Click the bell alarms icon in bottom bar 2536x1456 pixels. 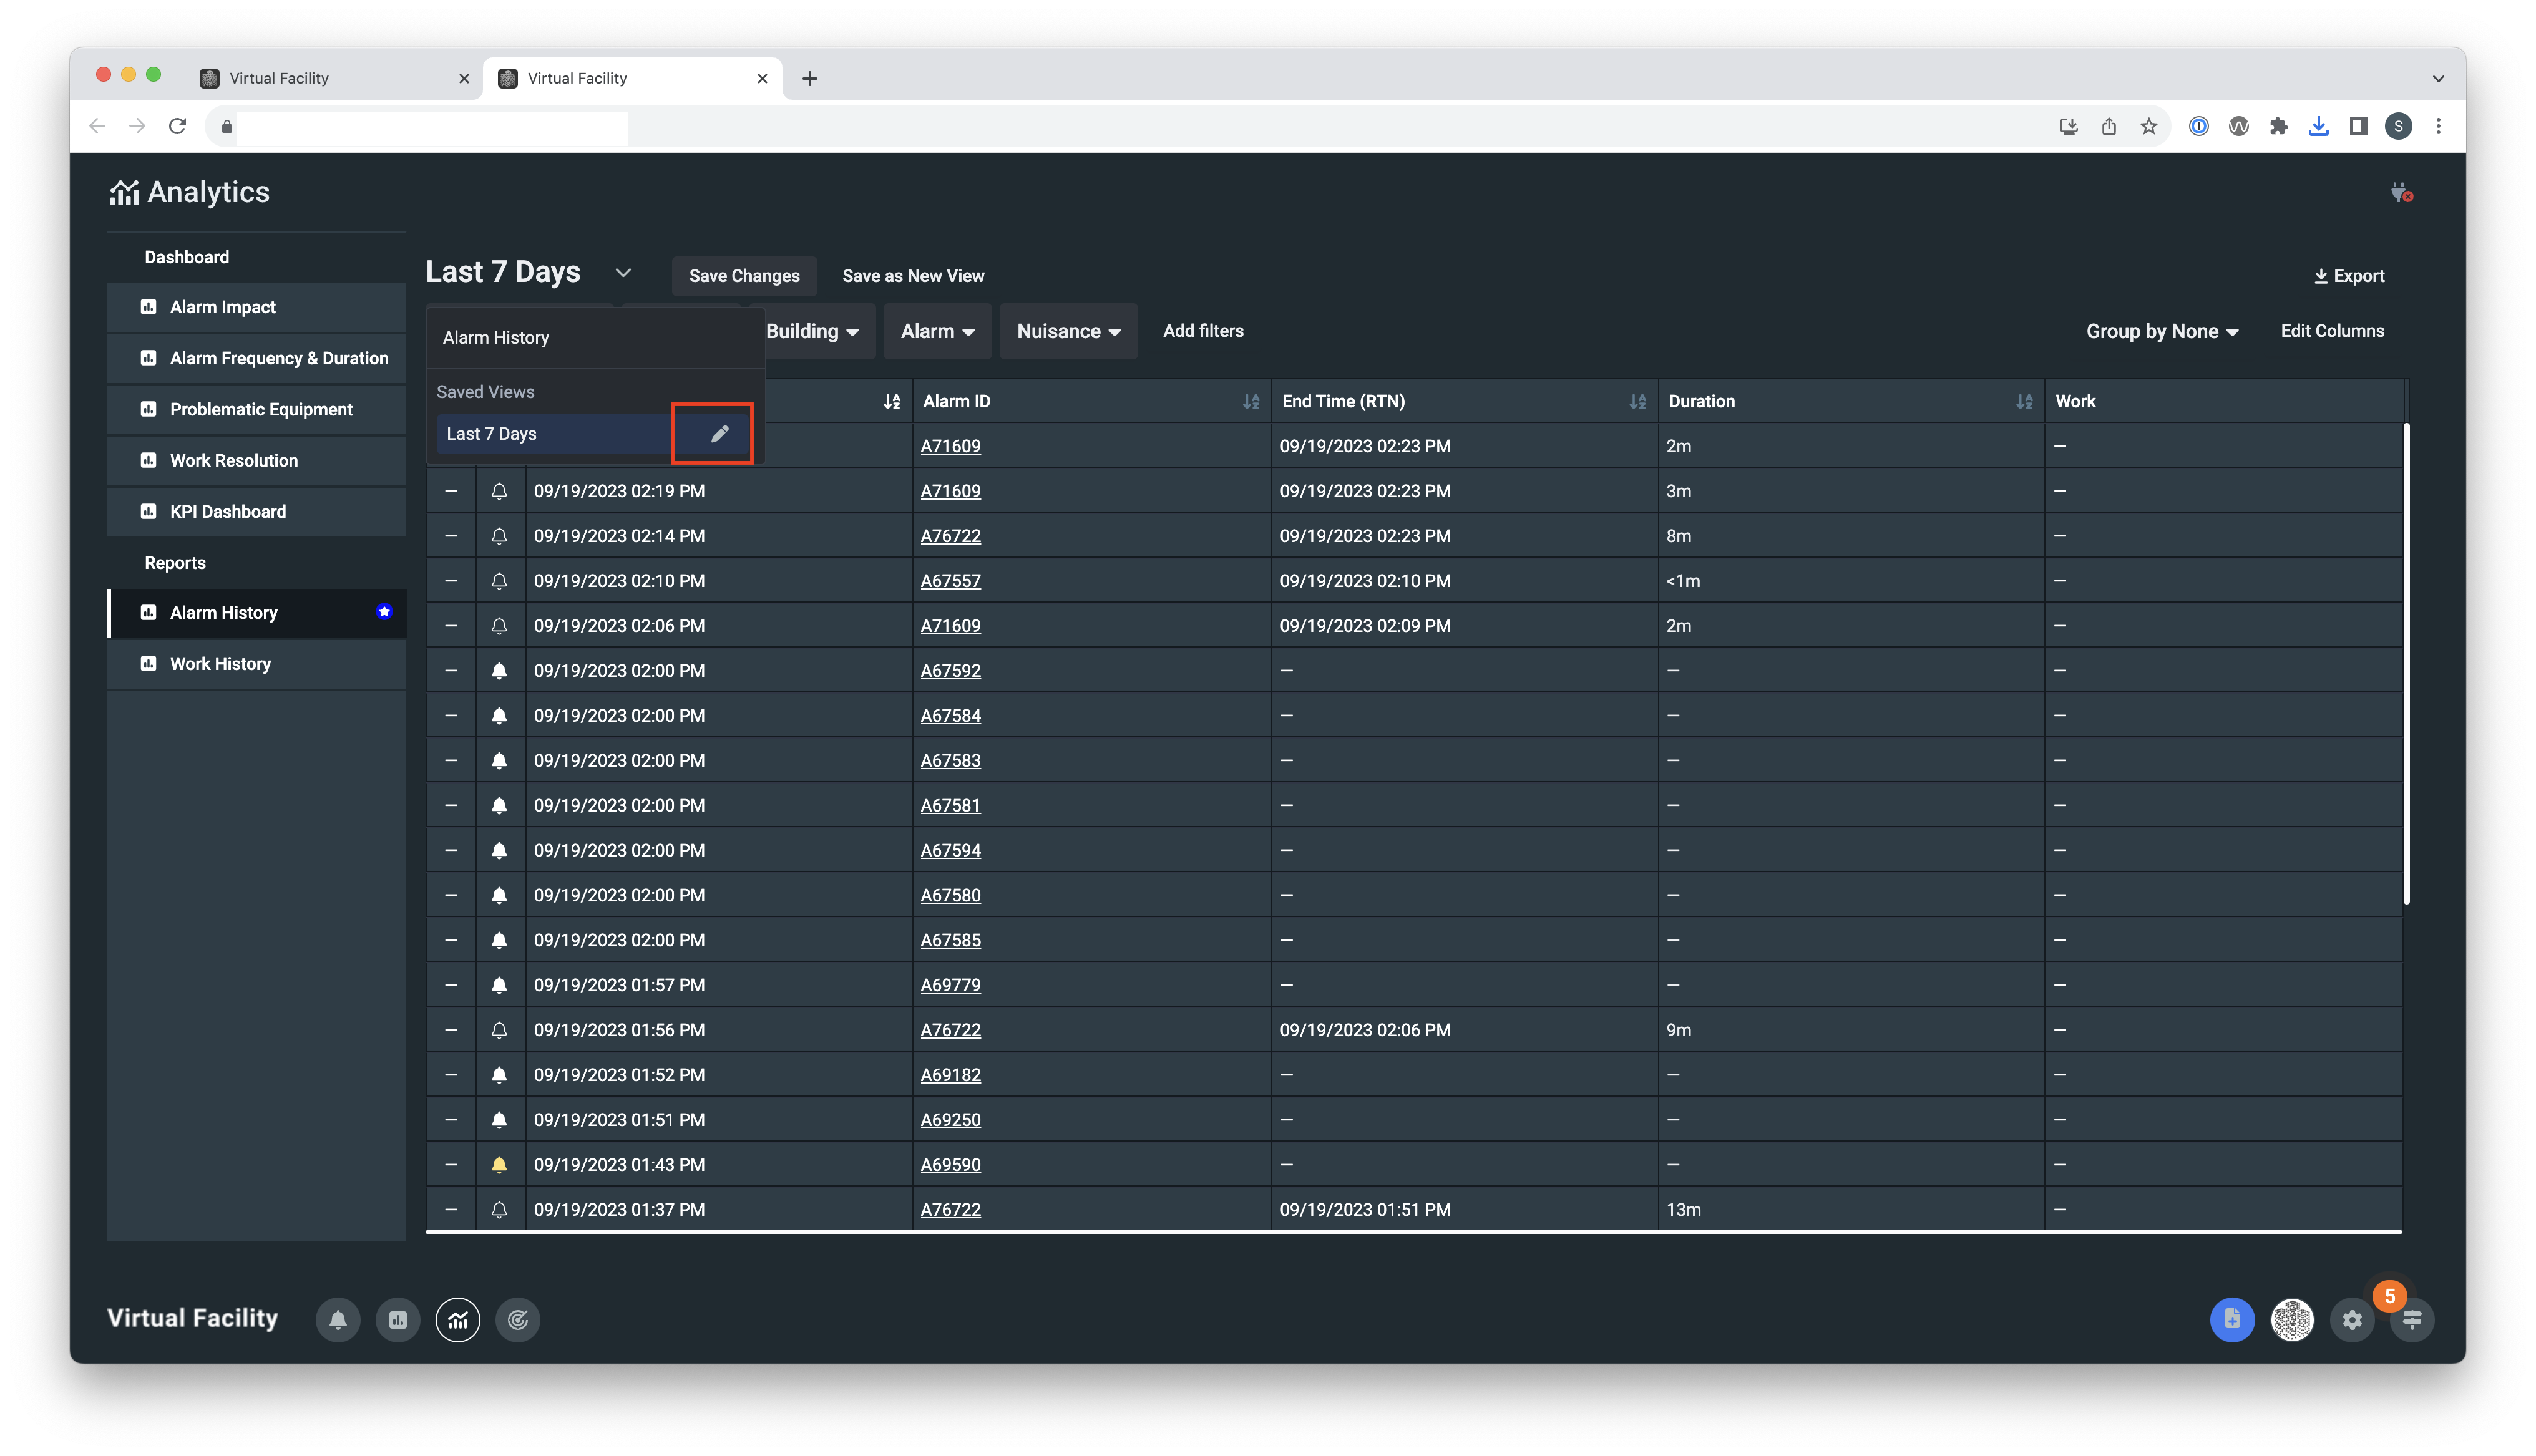pyautogui.click(x=338, y=1320)
